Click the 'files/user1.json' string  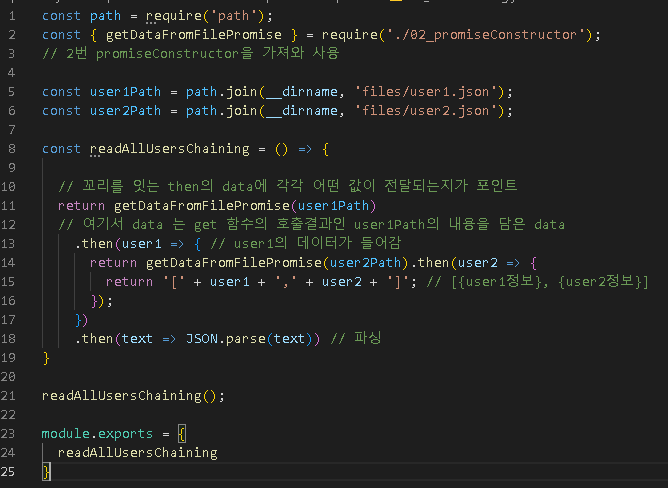(x=426, y=92)
